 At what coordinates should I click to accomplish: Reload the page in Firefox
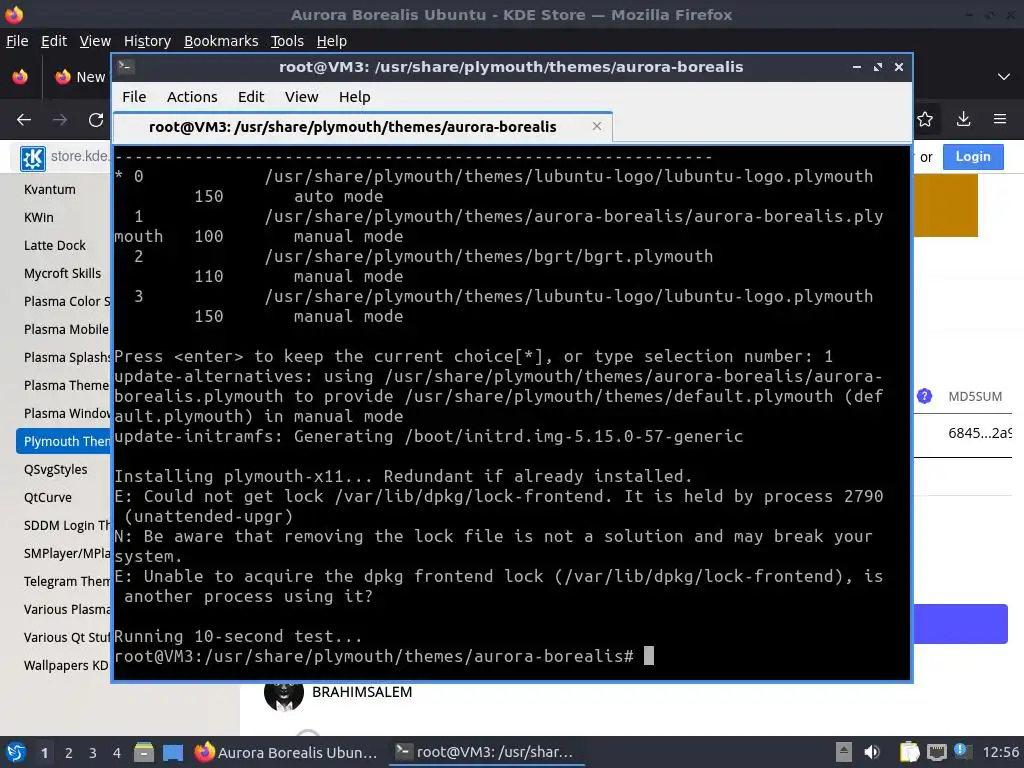pyautogui.click(x=96, y=120)
